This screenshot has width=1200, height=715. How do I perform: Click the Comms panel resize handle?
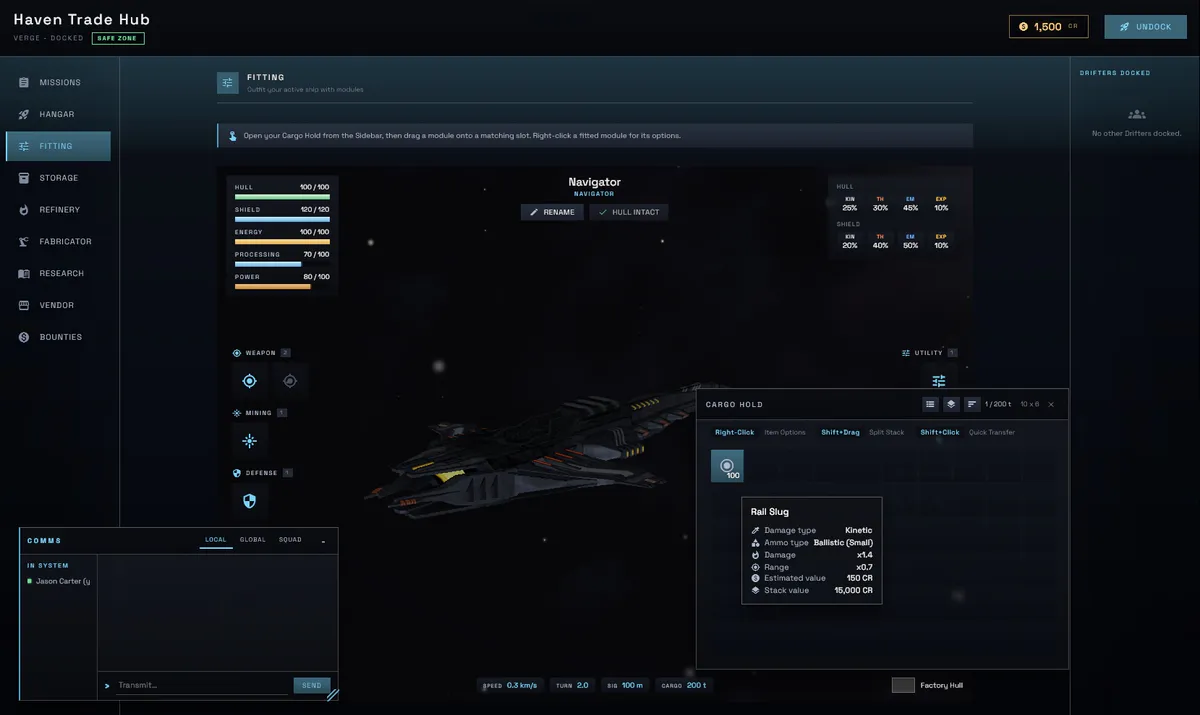click(x=332, y=693)
